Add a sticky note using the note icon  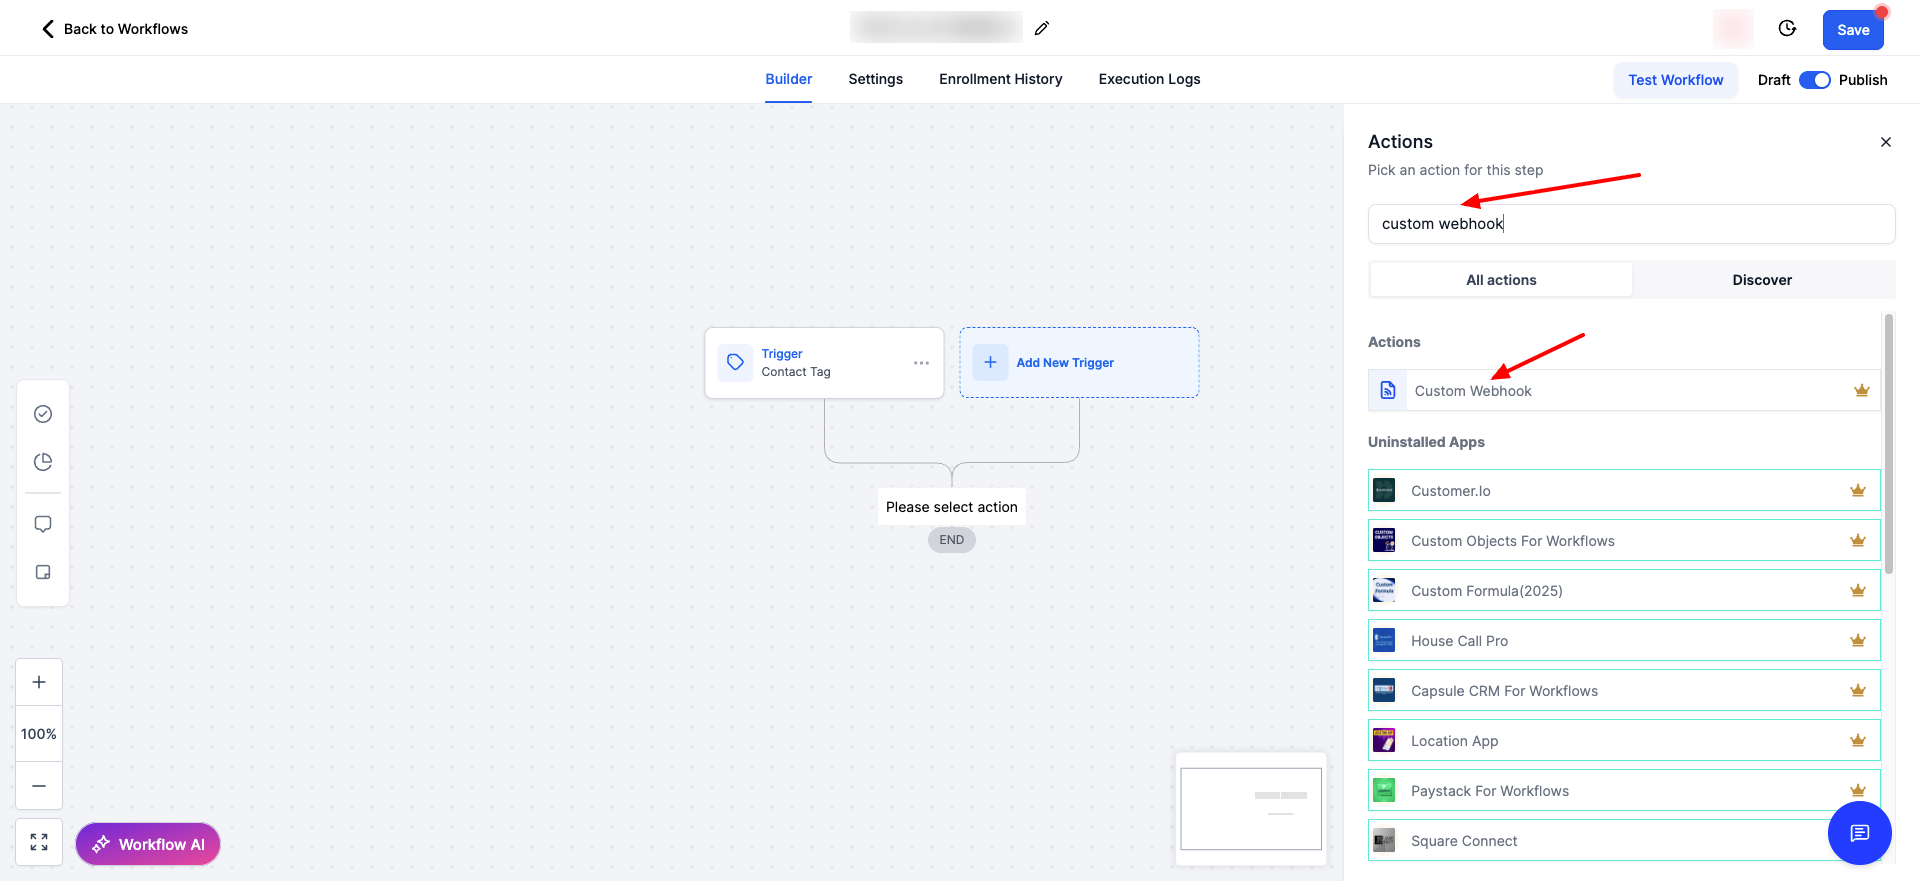[43, 572]
